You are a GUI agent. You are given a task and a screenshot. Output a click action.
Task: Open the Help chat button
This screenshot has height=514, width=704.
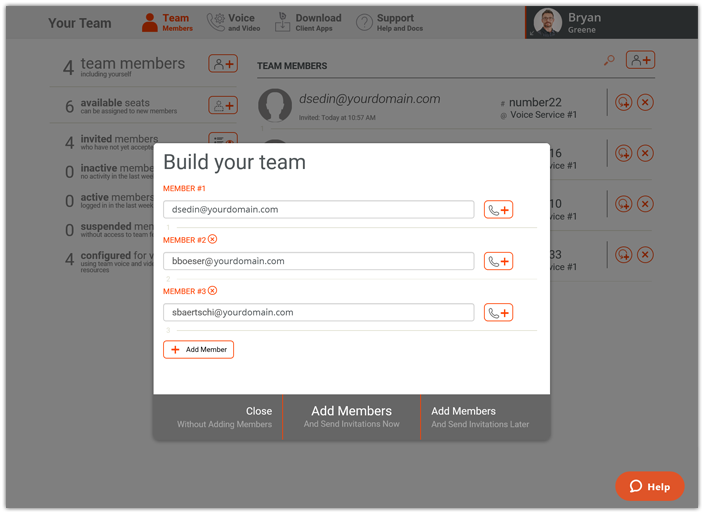click(x=649, y=486)
